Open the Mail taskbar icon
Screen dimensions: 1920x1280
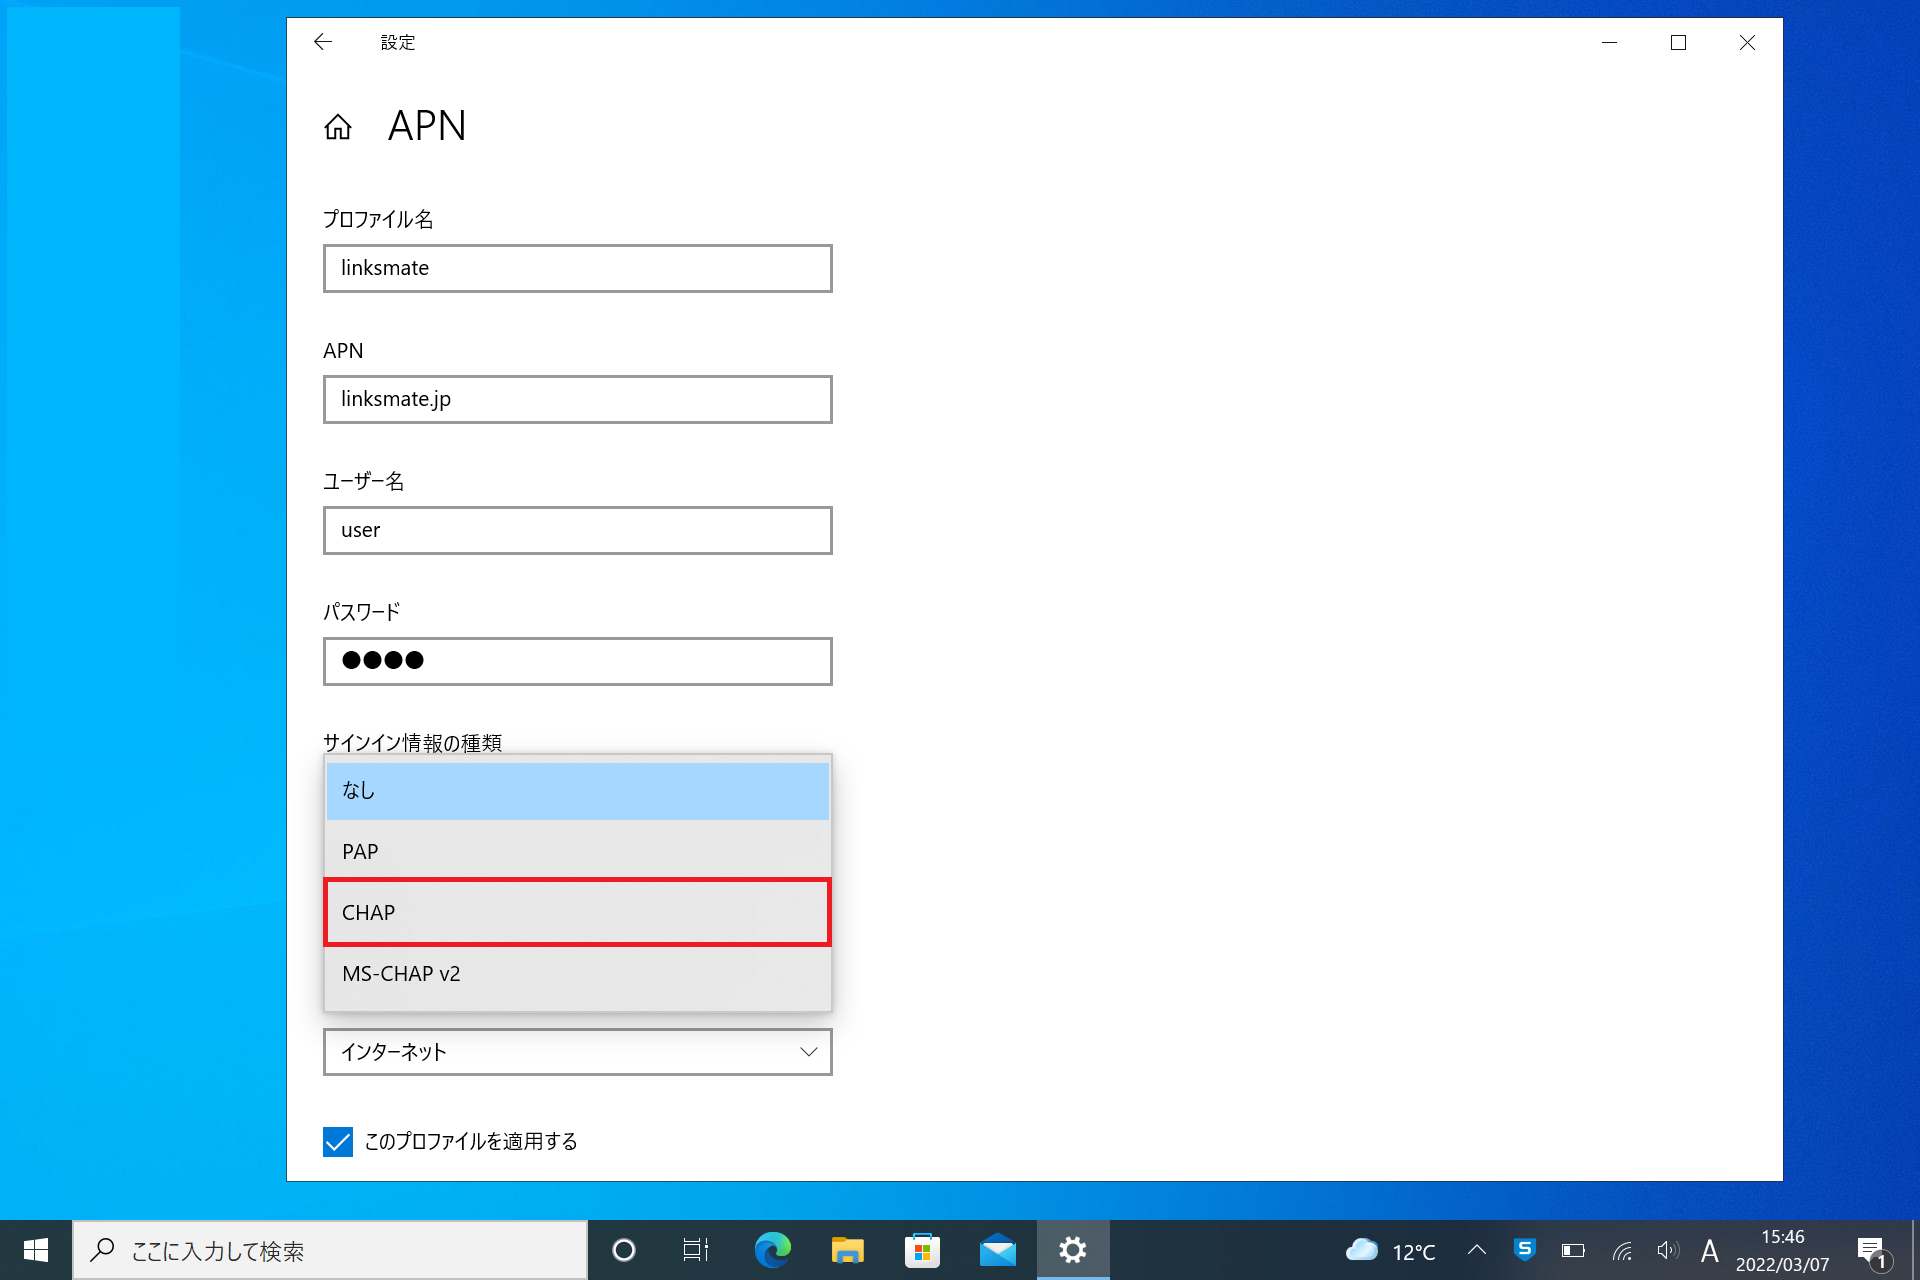pos(997,1250)
